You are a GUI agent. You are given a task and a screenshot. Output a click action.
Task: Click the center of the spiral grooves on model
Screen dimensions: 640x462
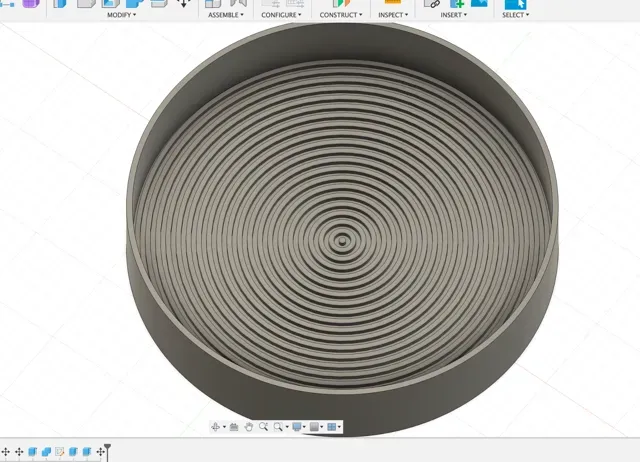tap(342, 241)
